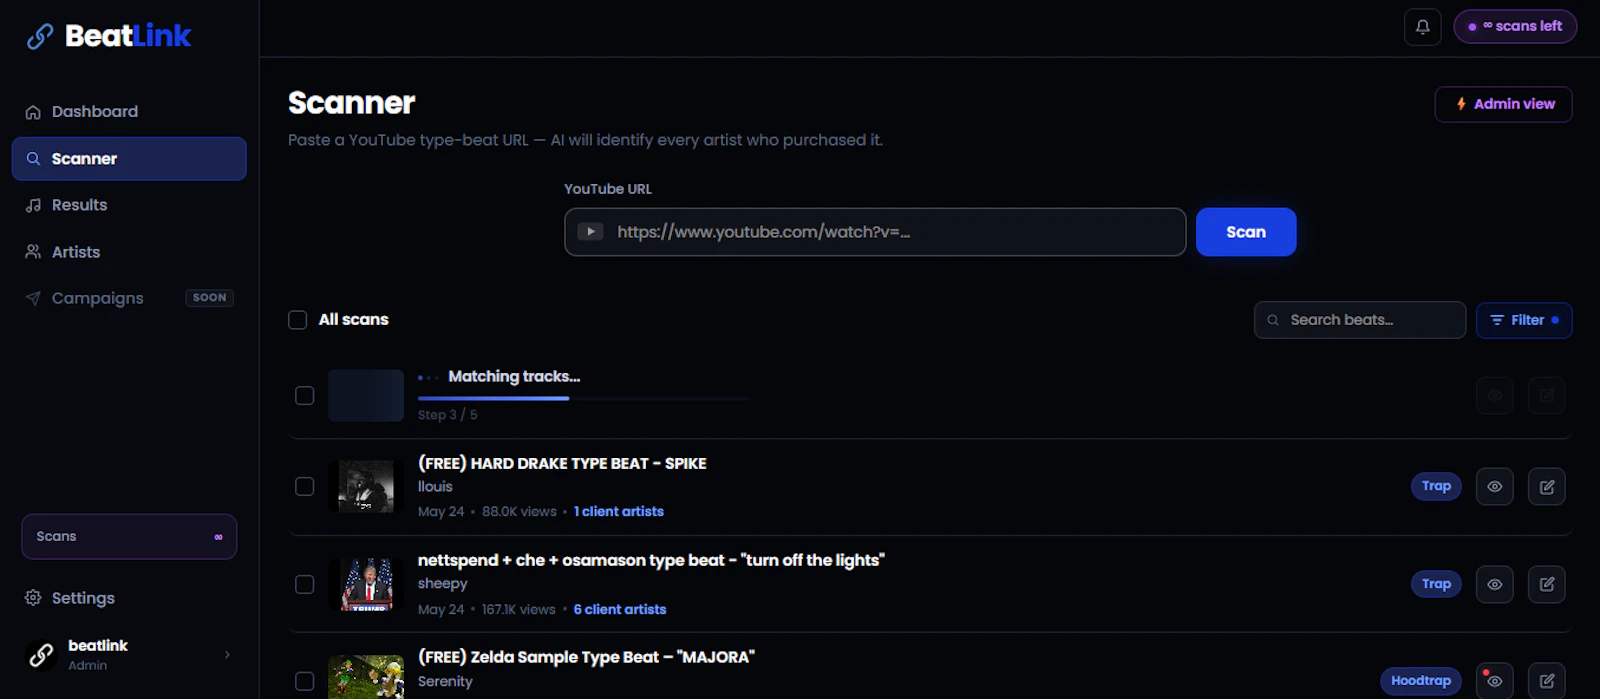Open 6 client artists link
Screen dimensions: 1600x699
[x=619, y=610]
